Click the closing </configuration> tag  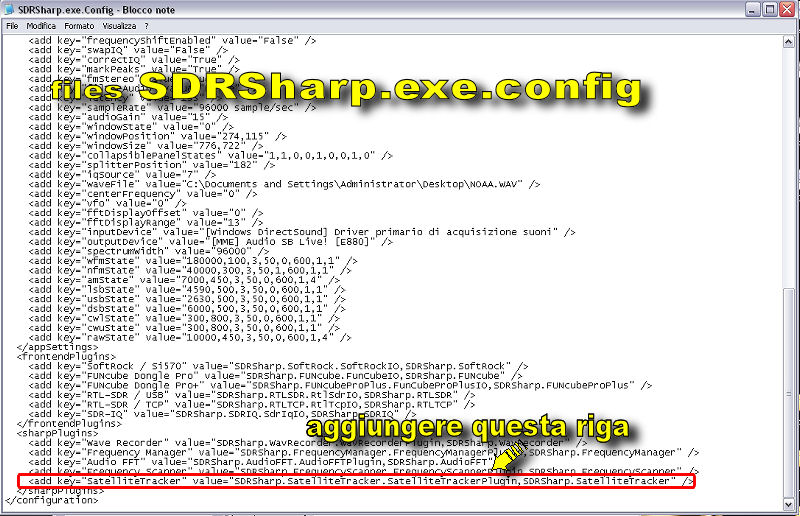pyautogui.click(x=52, y=501)
